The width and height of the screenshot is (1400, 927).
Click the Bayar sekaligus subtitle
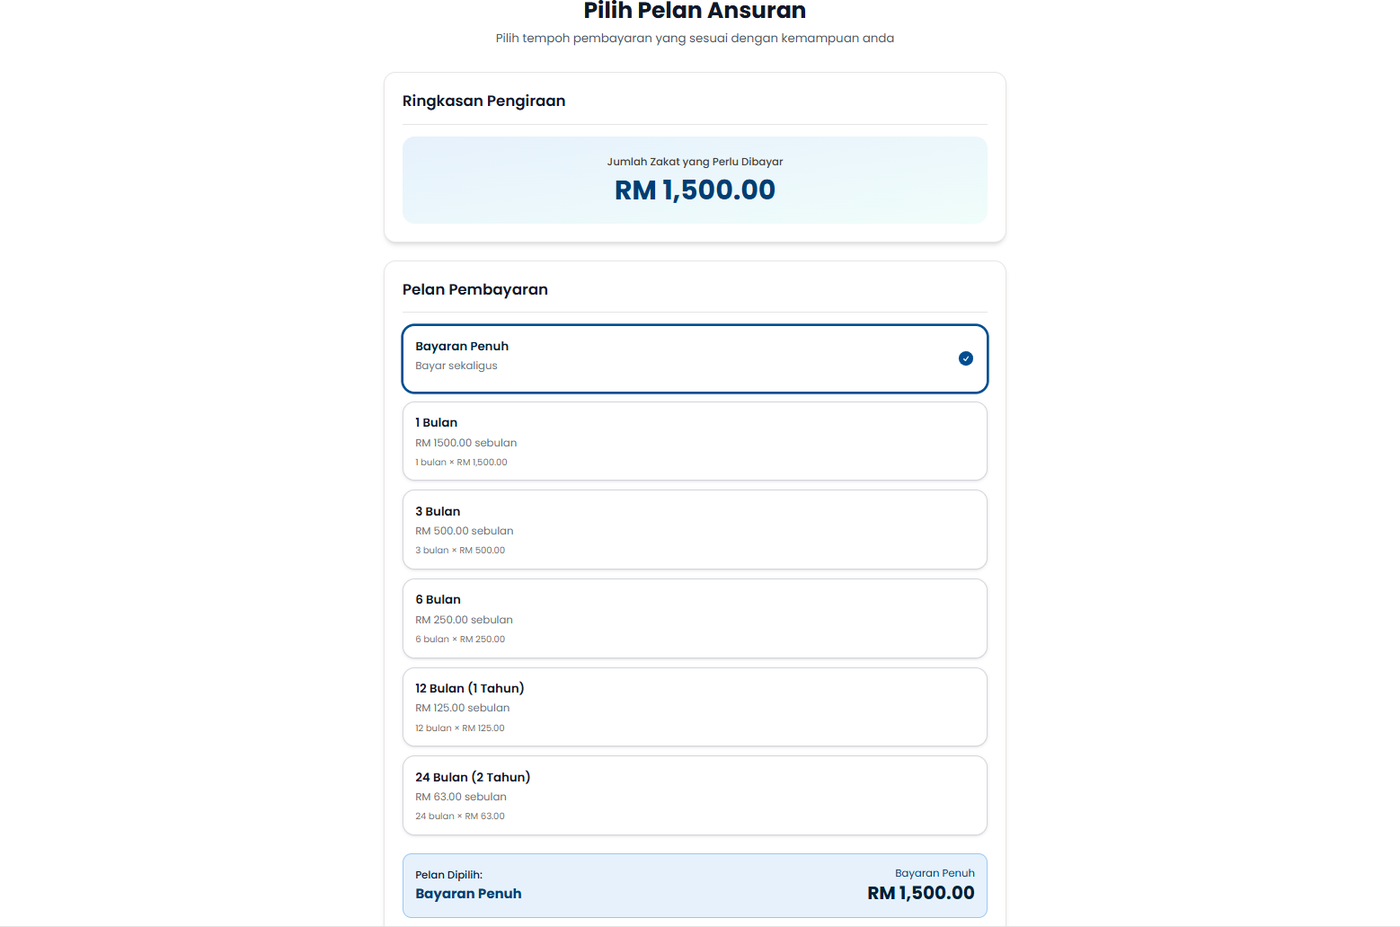tap(456, 366)
